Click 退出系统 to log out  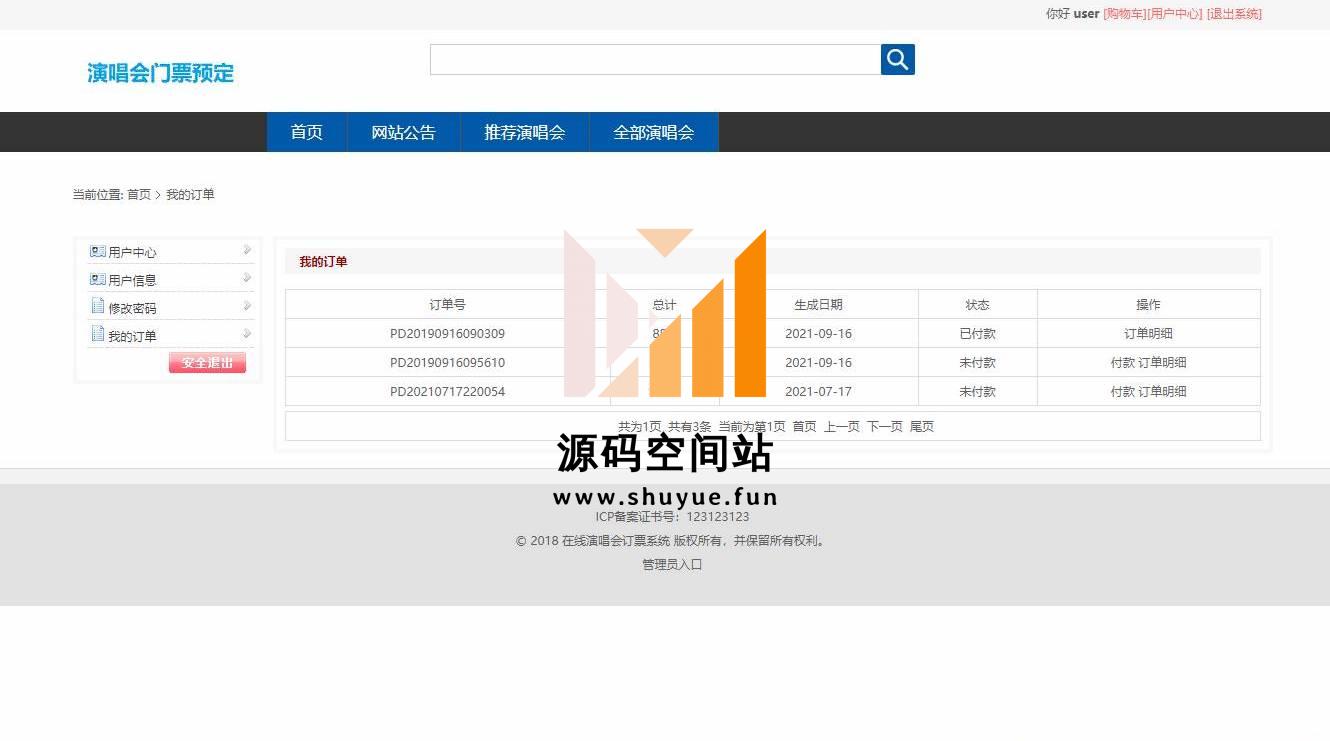pyautogui.click(x=1234, y=14)
